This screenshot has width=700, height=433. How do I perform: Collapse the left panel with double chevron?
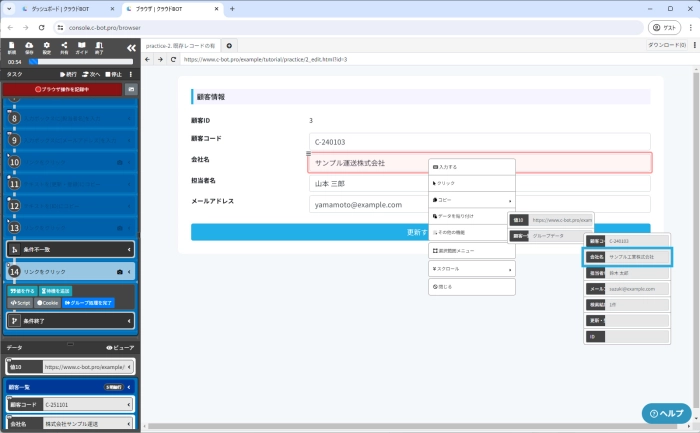[130, 48]
